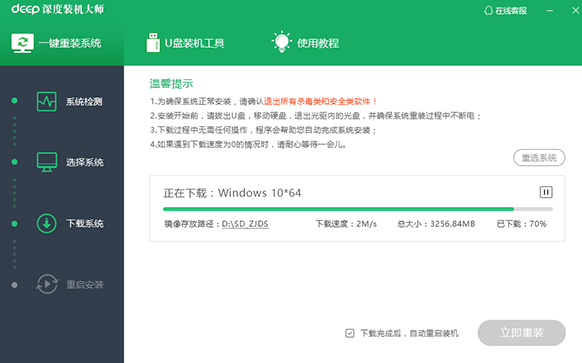The width and height of the screenshot is (582, 363).
Task: Click the 选择系统 monitor icon
Action: click(47, 162)
